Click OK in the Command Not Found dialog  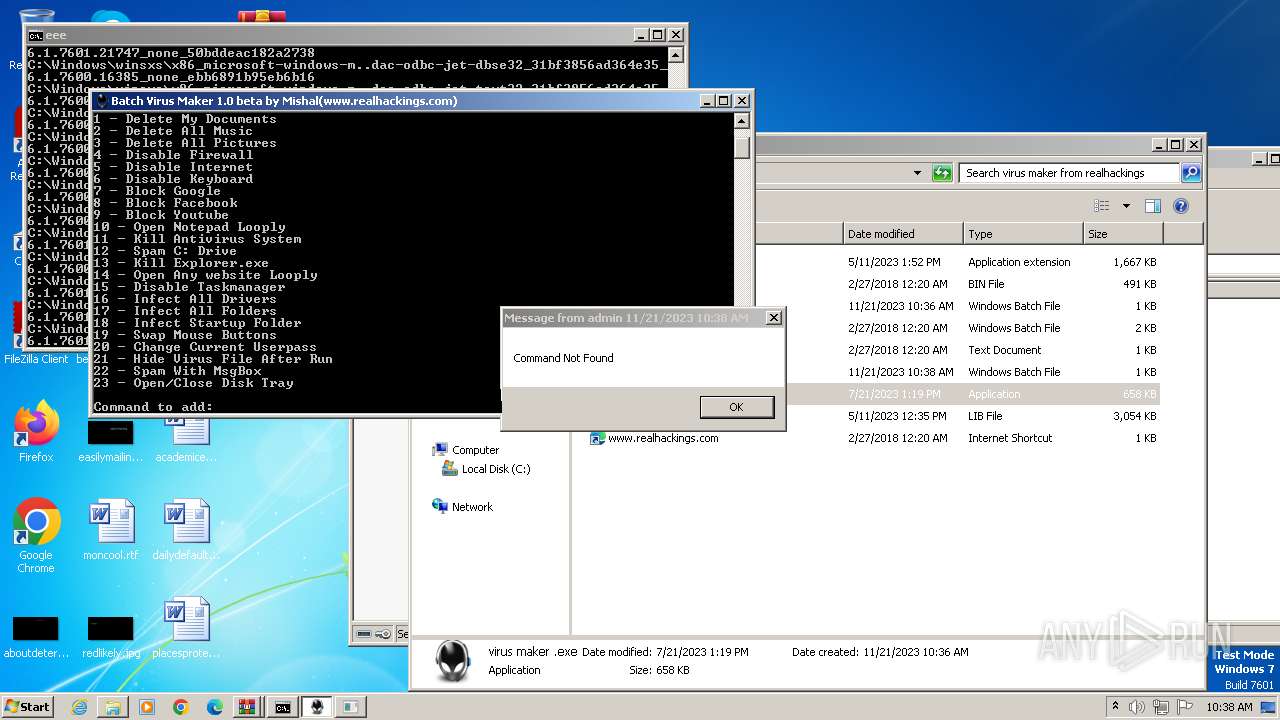(737, 407)
